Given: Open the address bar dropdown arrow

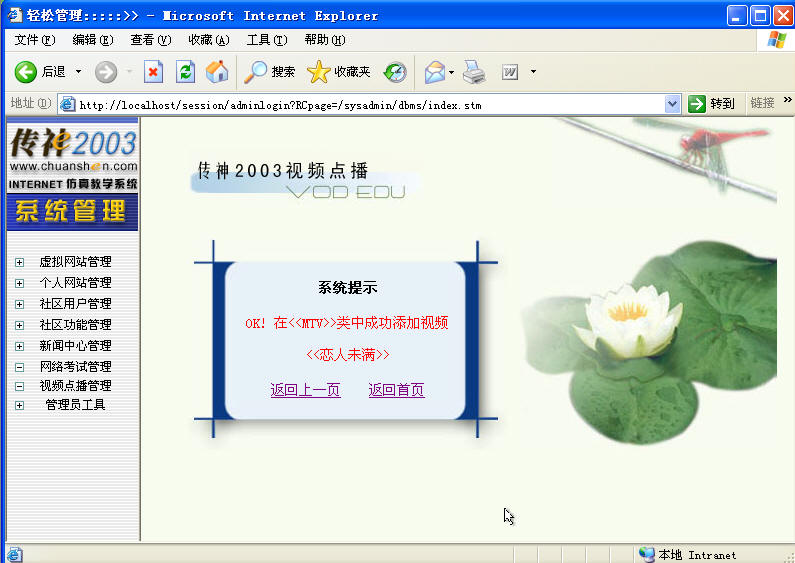Looking at the screenshot, I should tap(672, 104).
